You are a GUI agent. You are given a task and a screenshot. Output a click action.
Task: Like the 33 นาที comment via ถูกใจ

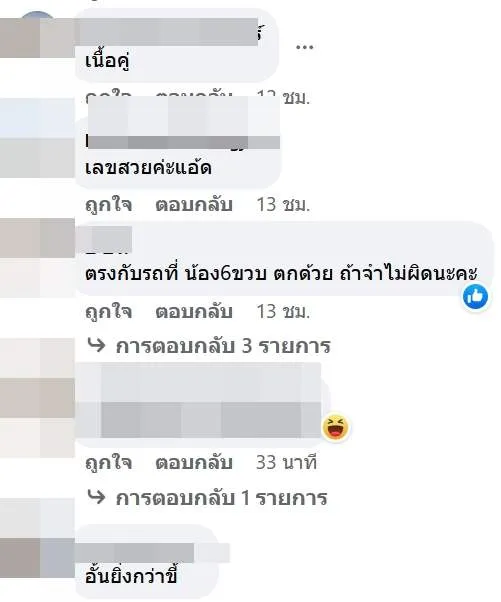tap(109, 462)
